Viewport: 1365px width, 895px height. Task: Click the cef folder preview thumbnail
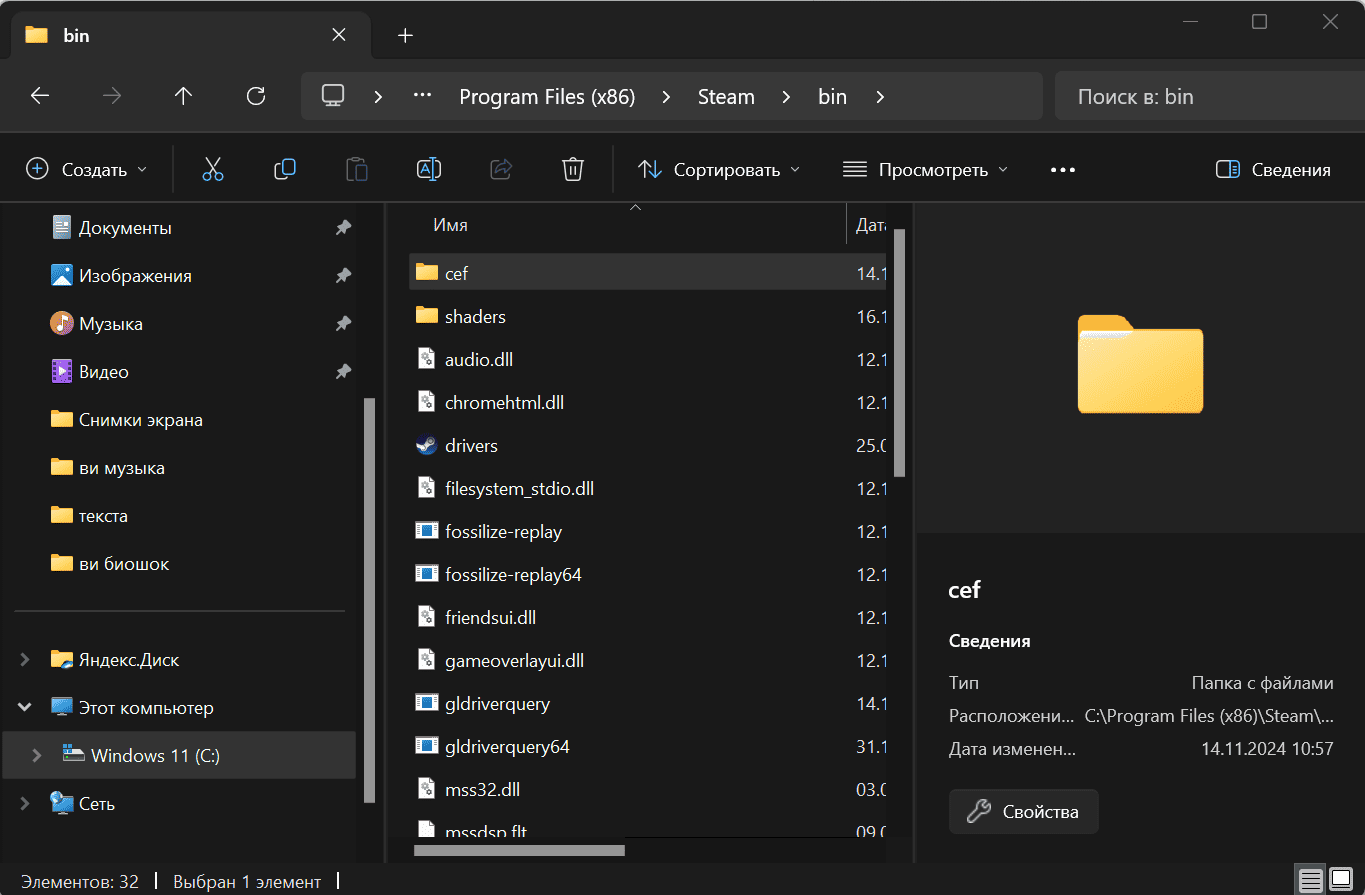pos(1140,364)
